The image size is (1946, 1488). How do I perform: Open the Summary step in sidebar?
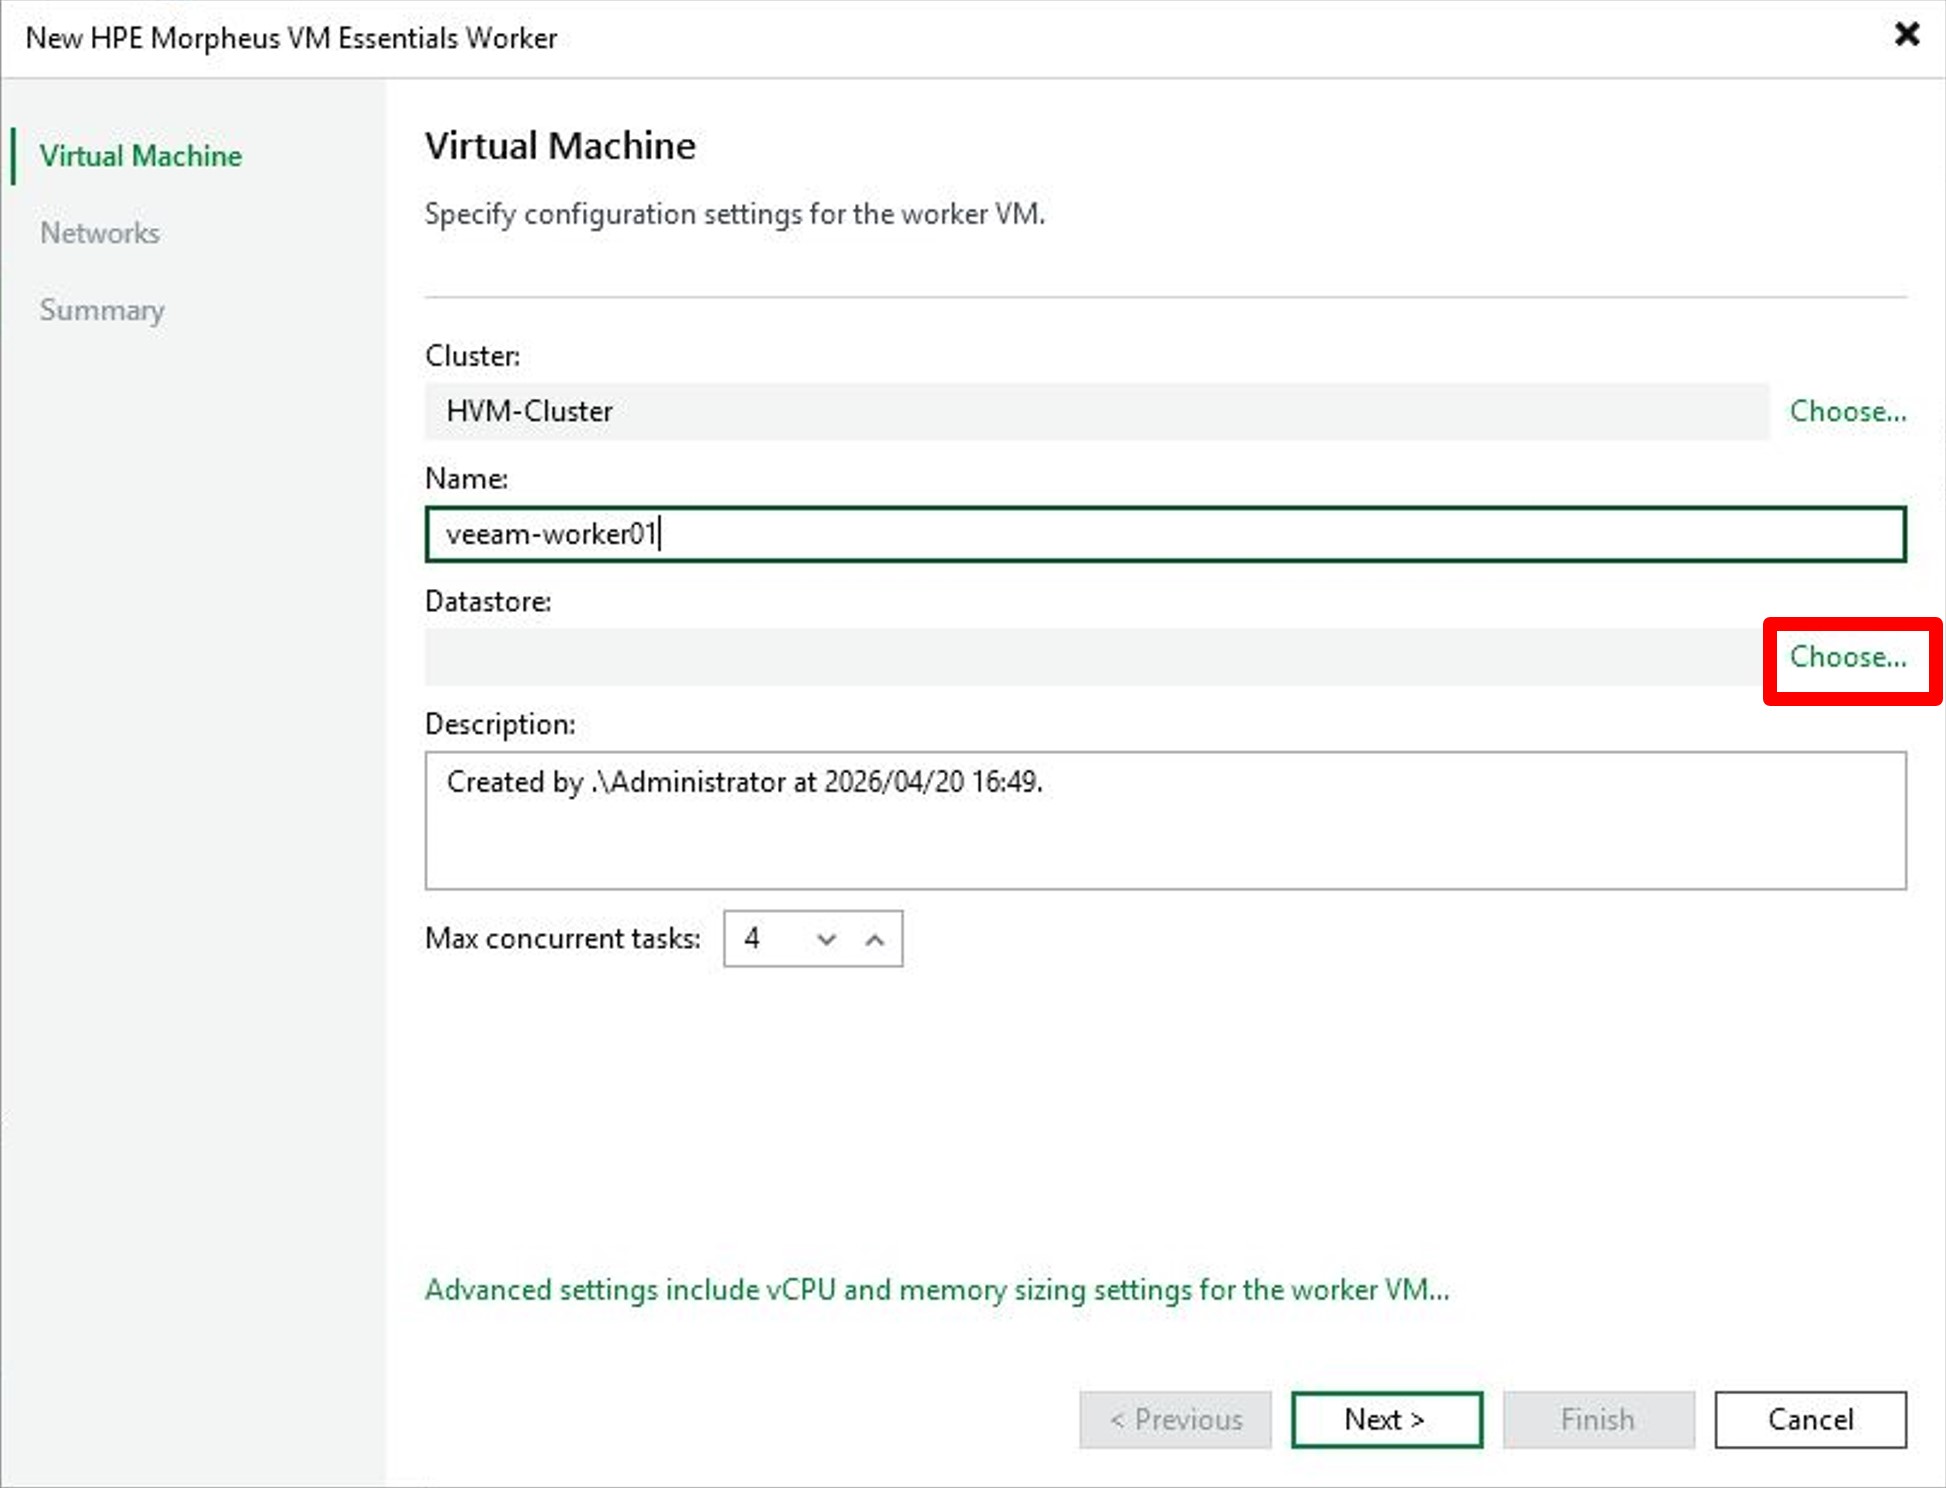coord(102,310)
